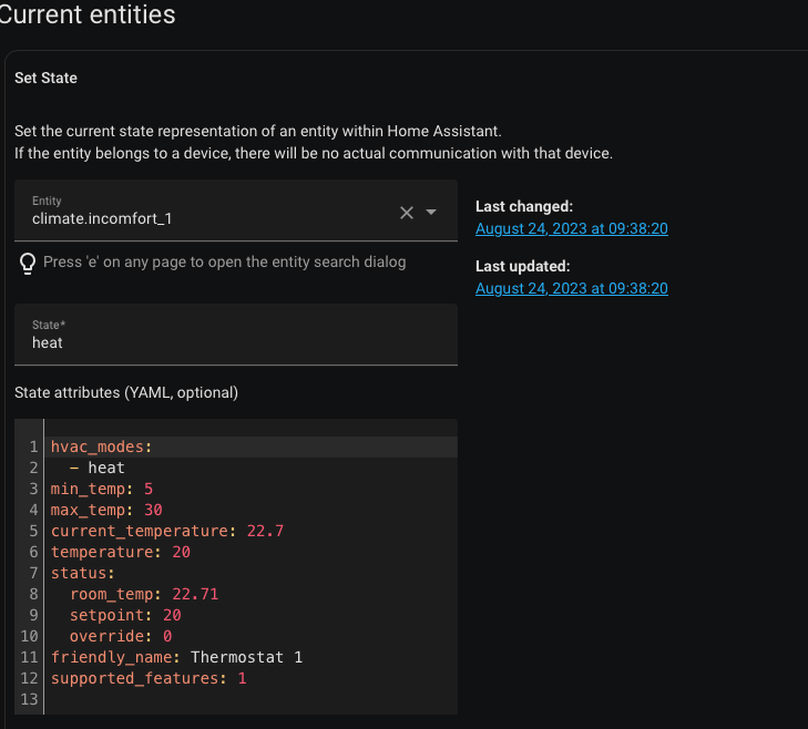Open the Last updated timestamp link
Image resolution: width=808 pixels, height=729 pixels.
[571, 288]
